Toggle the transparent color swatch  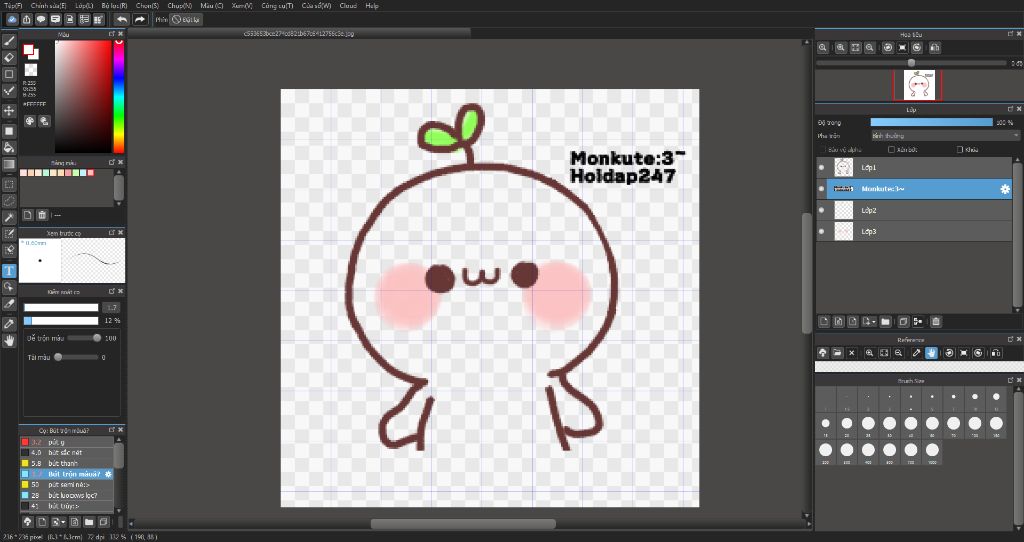tap(30, 69)
